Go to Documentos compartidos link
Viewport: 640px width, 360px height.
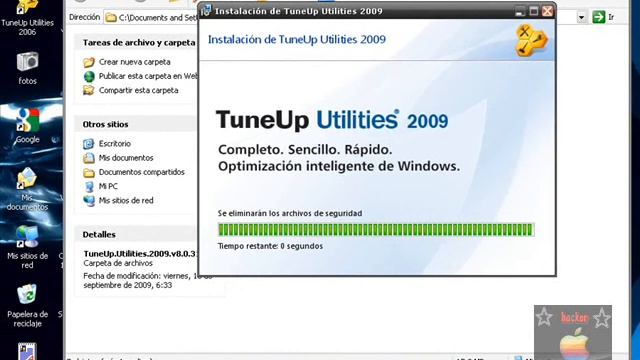point(142,172)
